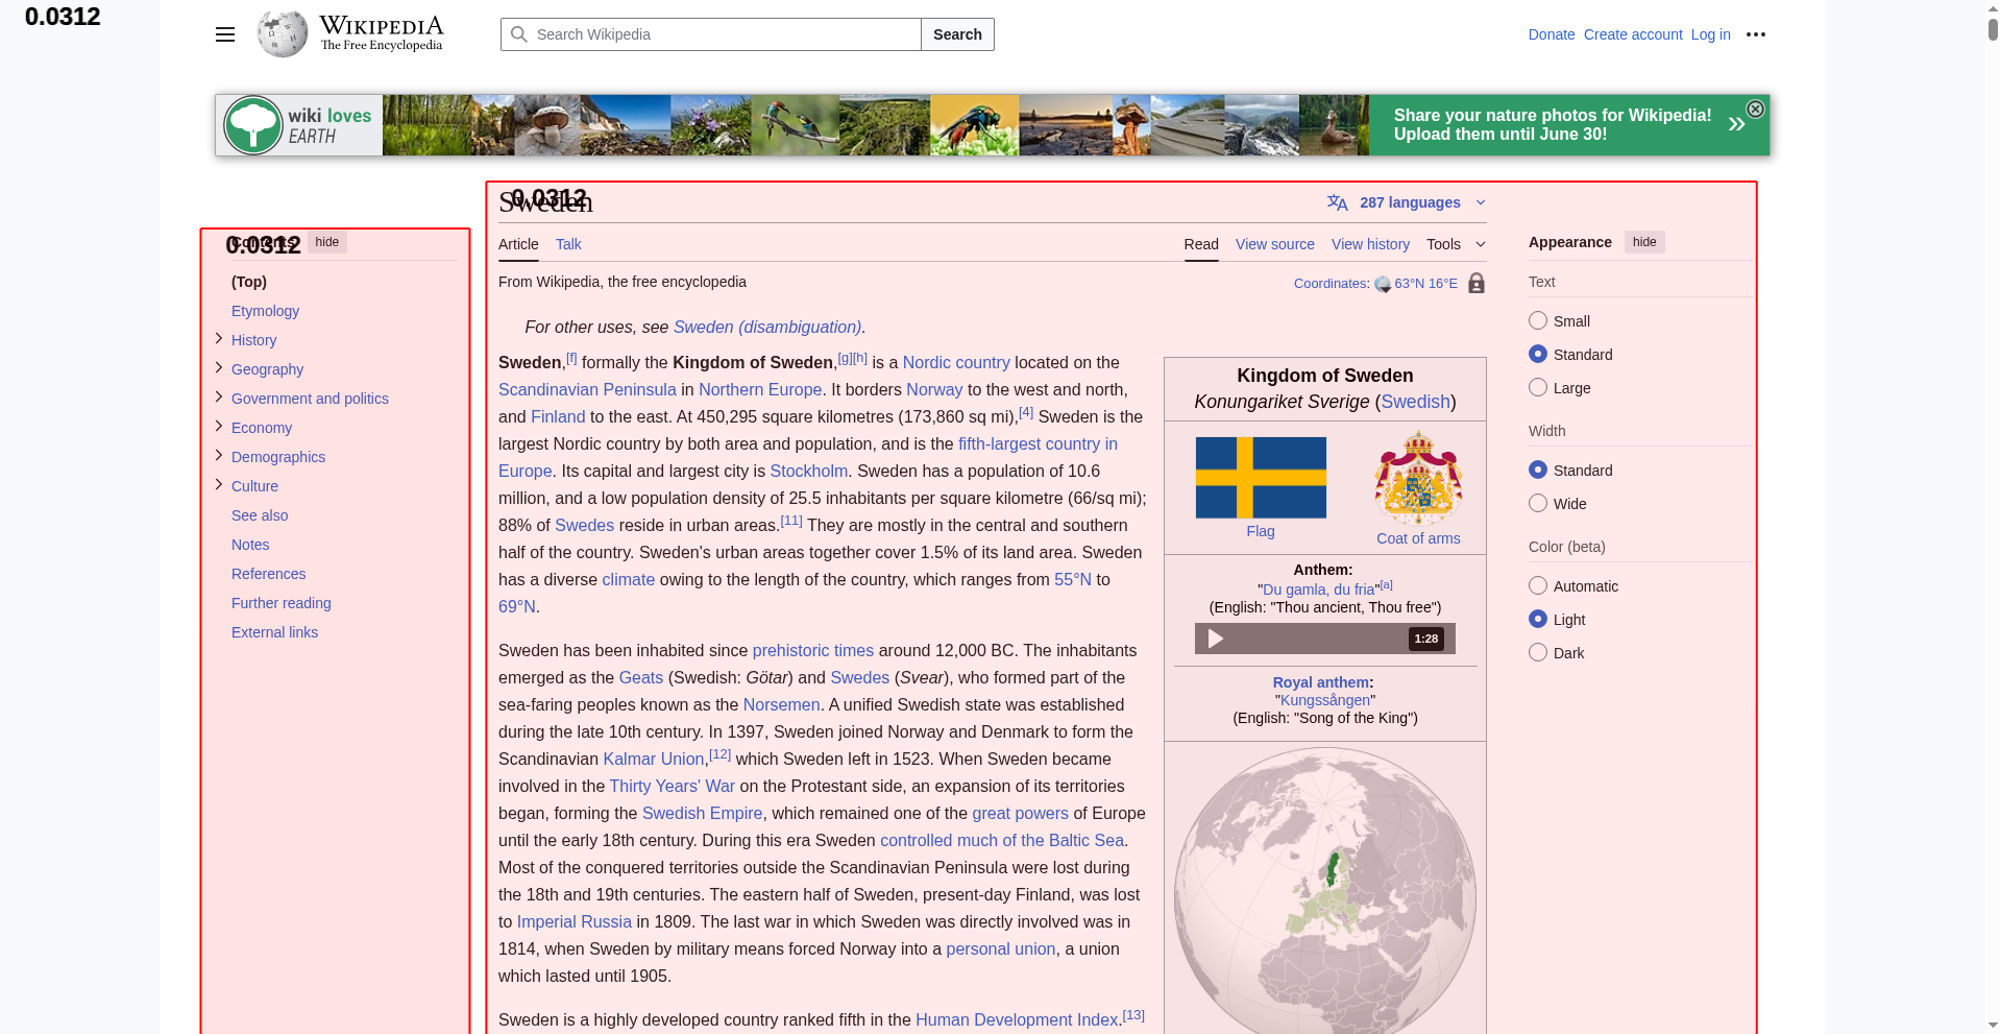
Task: Jump to Etymology in contents
Action: 265,311
